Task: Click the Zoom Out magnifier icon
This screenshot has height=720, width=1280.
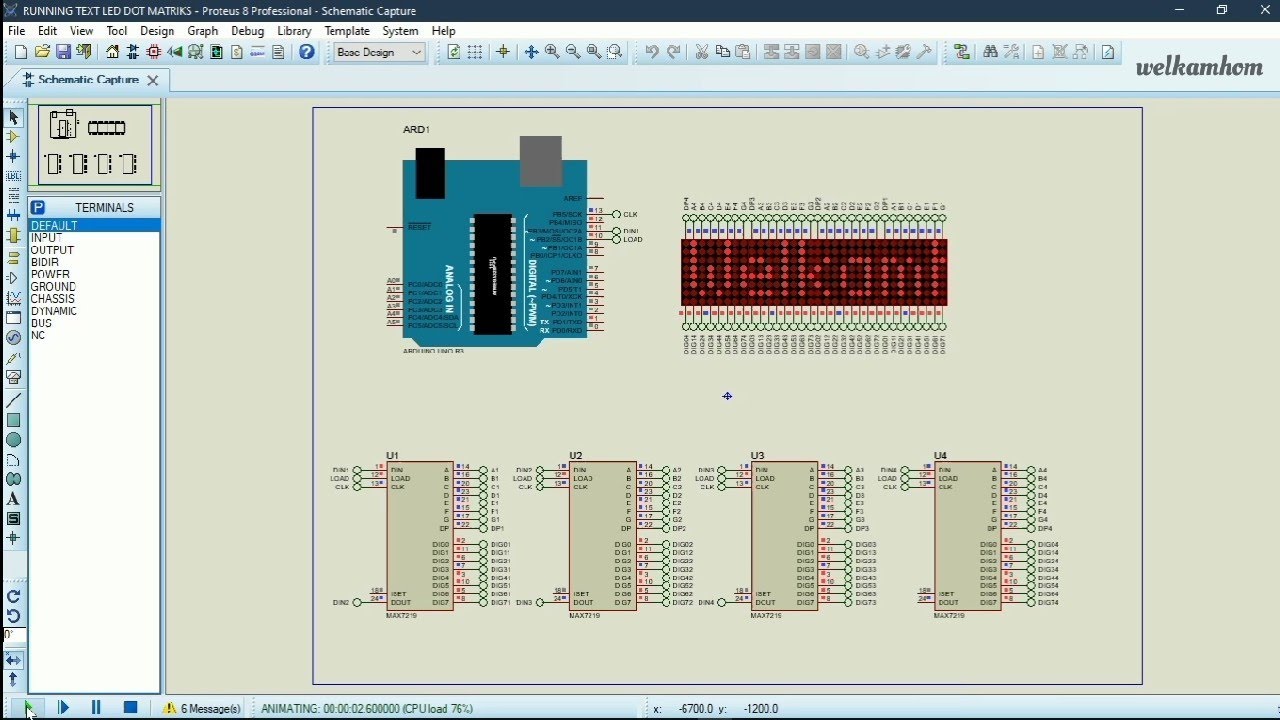Action: [573, 52]
